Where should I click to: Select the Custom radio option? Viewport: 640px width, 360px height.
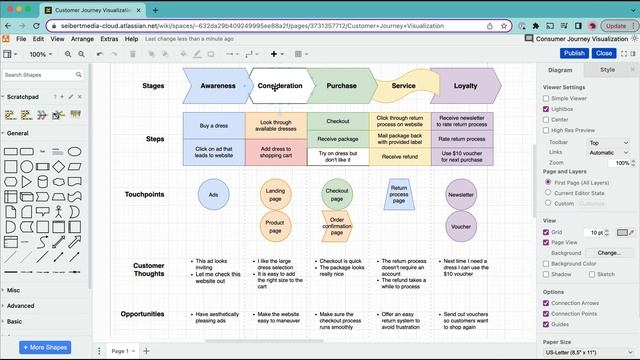point(548,203)
